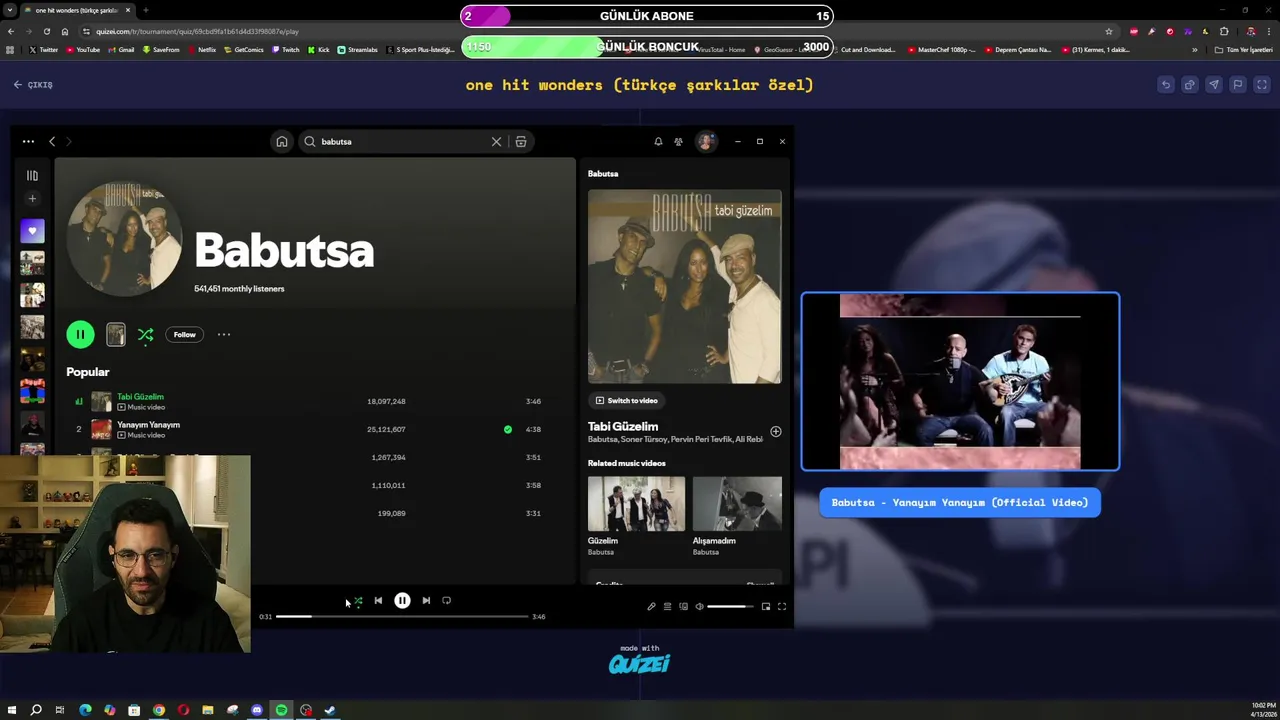
Task: Follow the artist Babutsa
Action: coord(185,335)
